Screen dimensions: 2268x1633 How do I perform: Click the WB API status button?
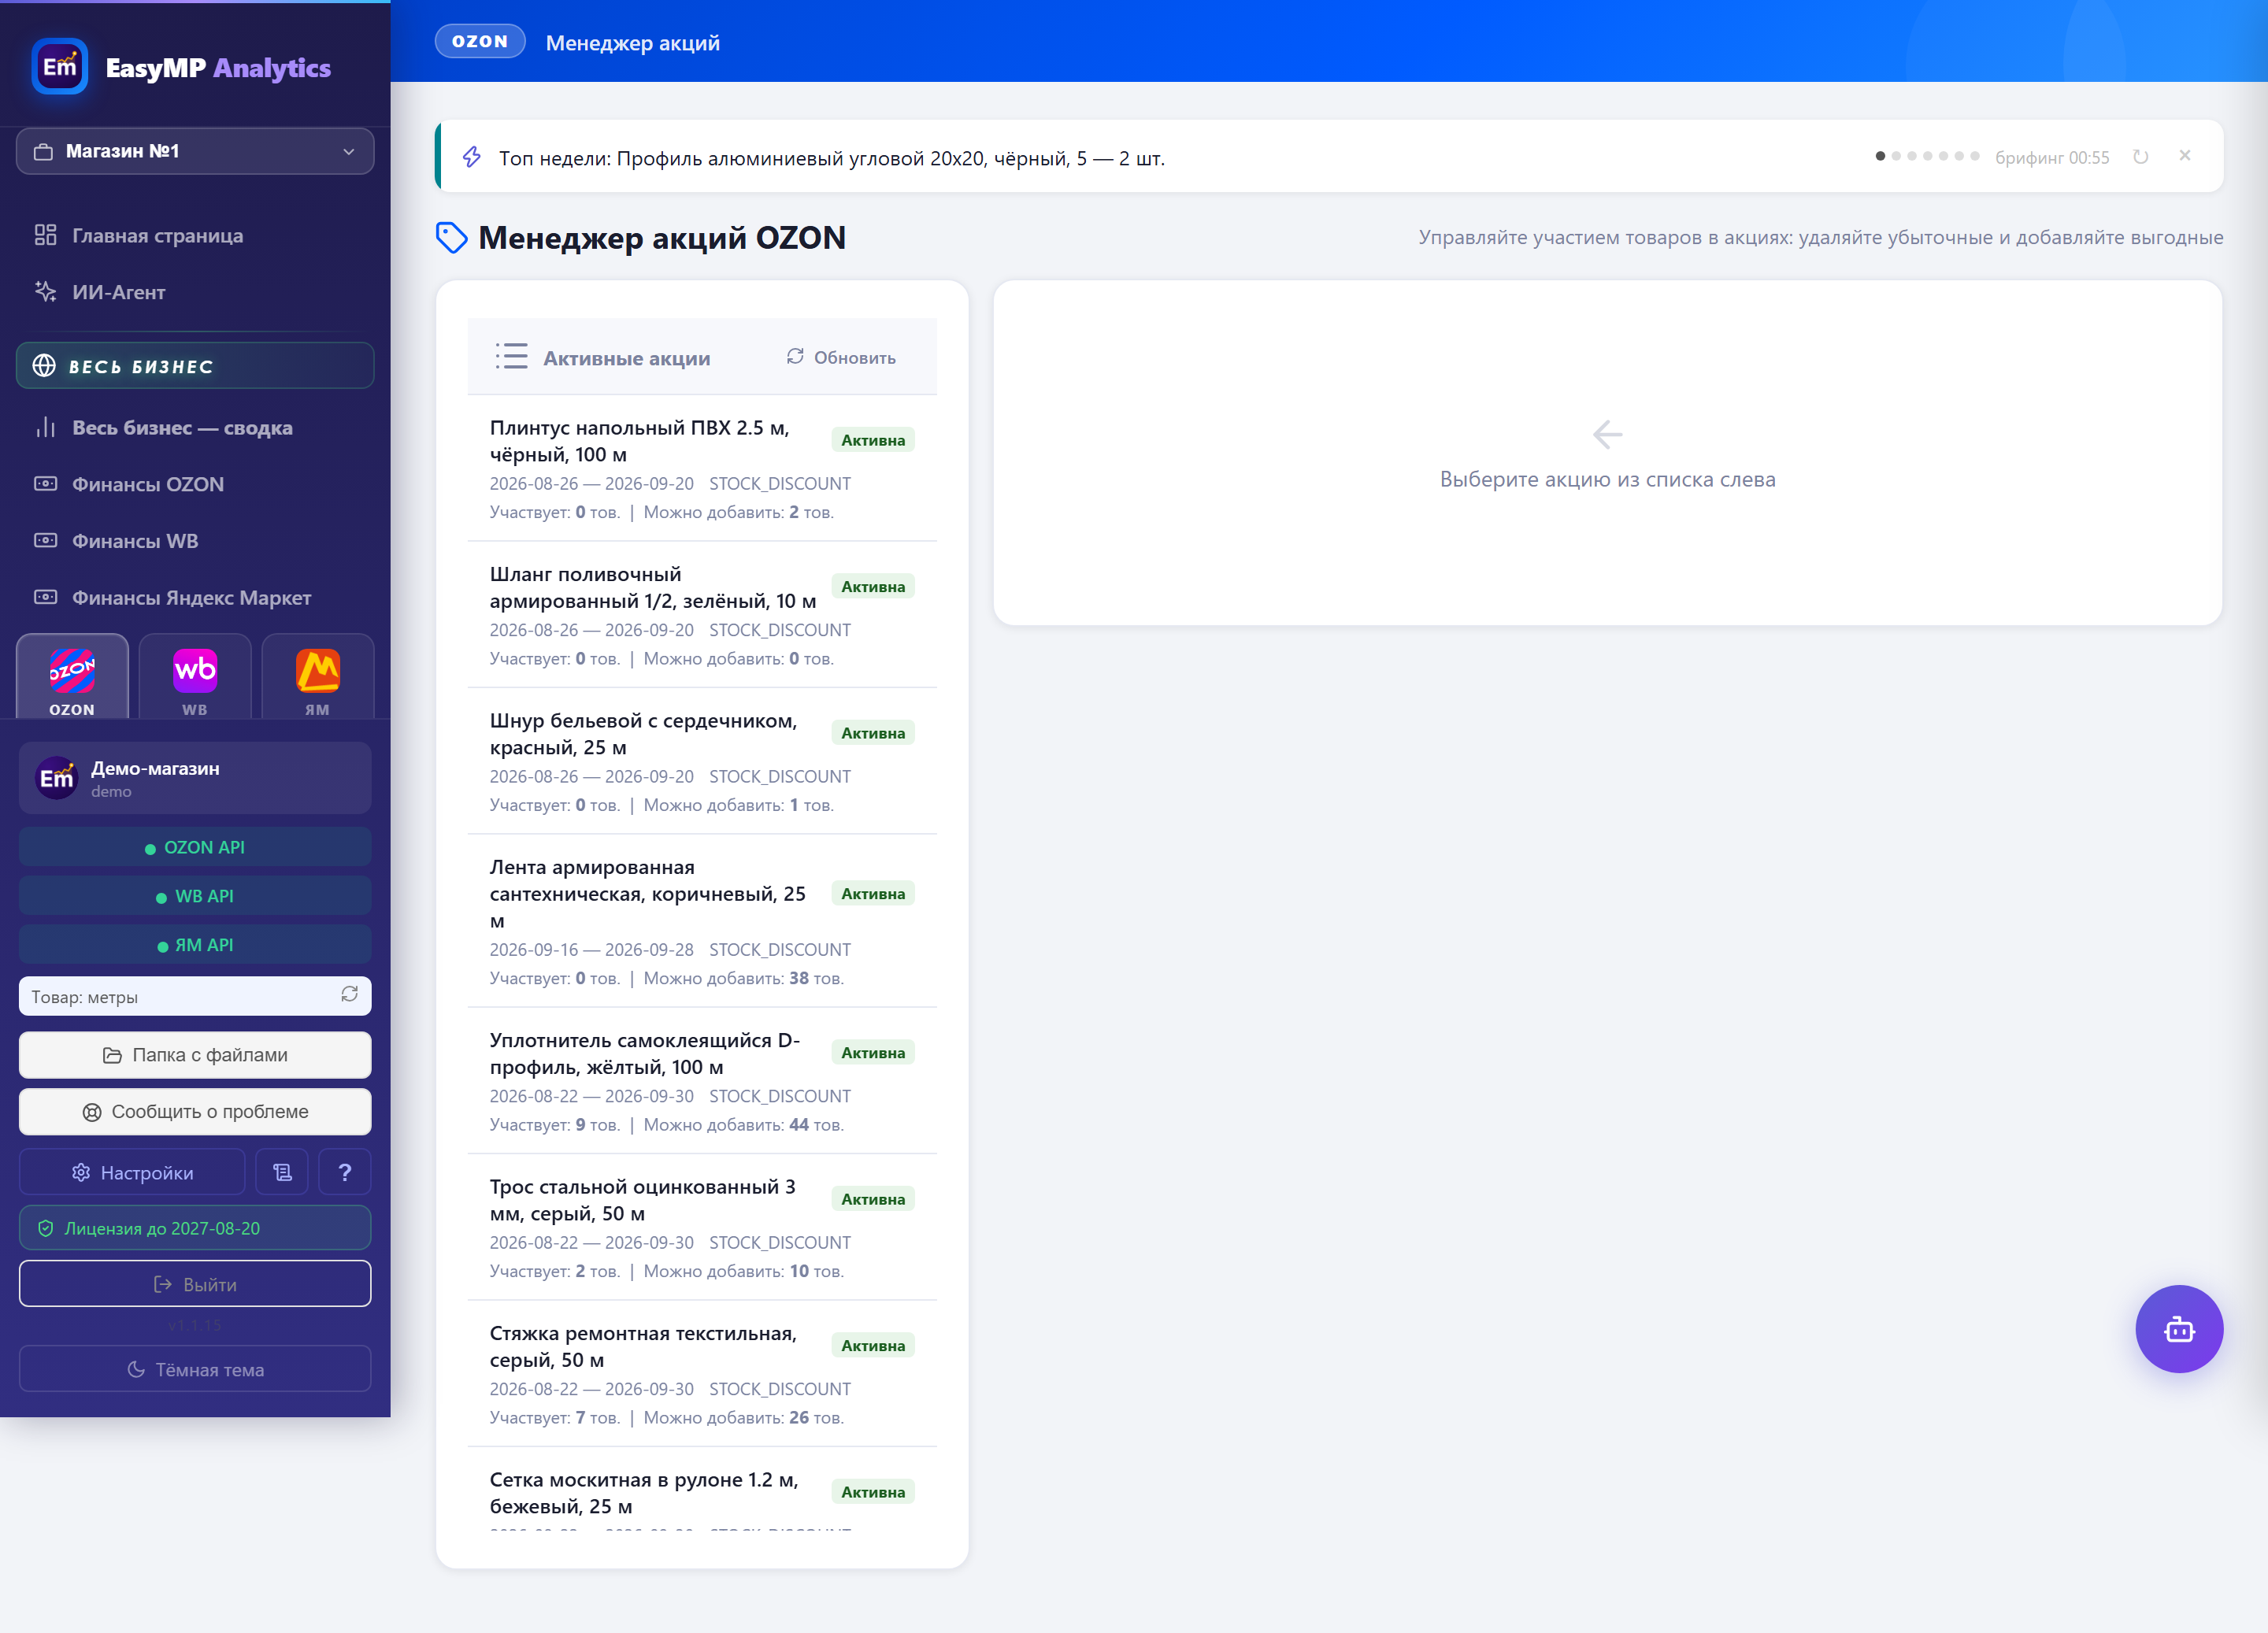(x=195, y=896)
